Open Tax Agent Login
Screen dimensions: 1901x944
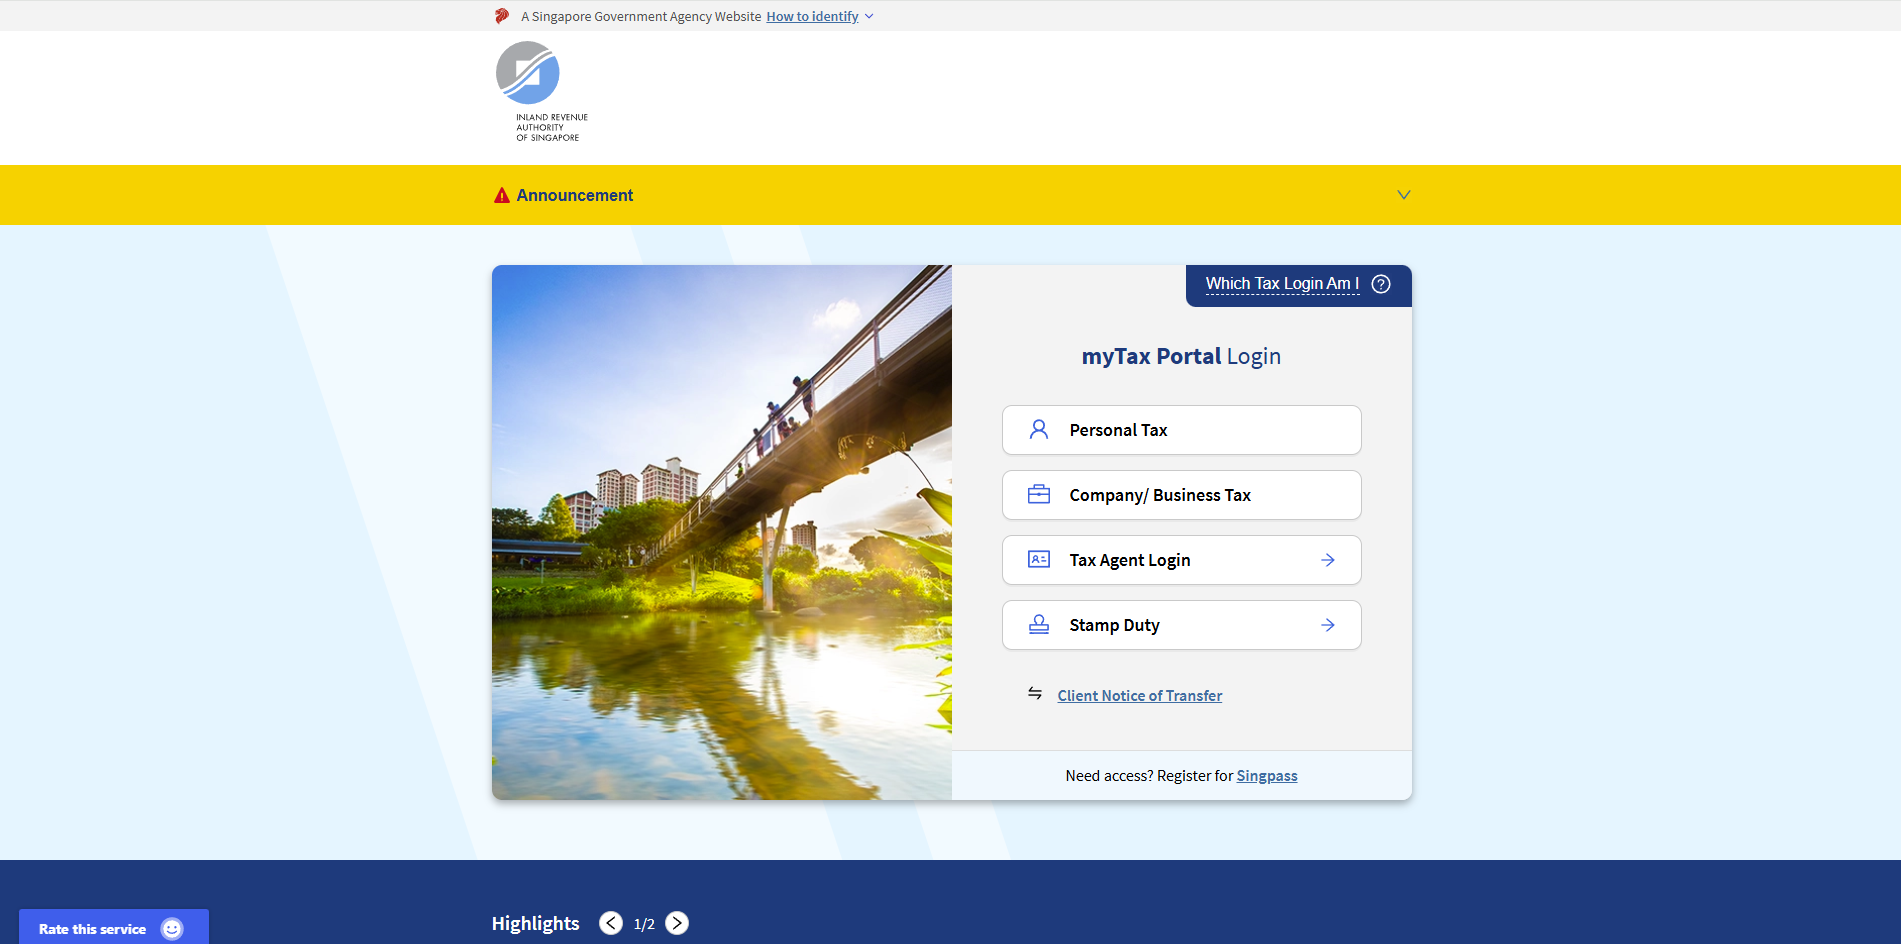tap(1182, 560)
